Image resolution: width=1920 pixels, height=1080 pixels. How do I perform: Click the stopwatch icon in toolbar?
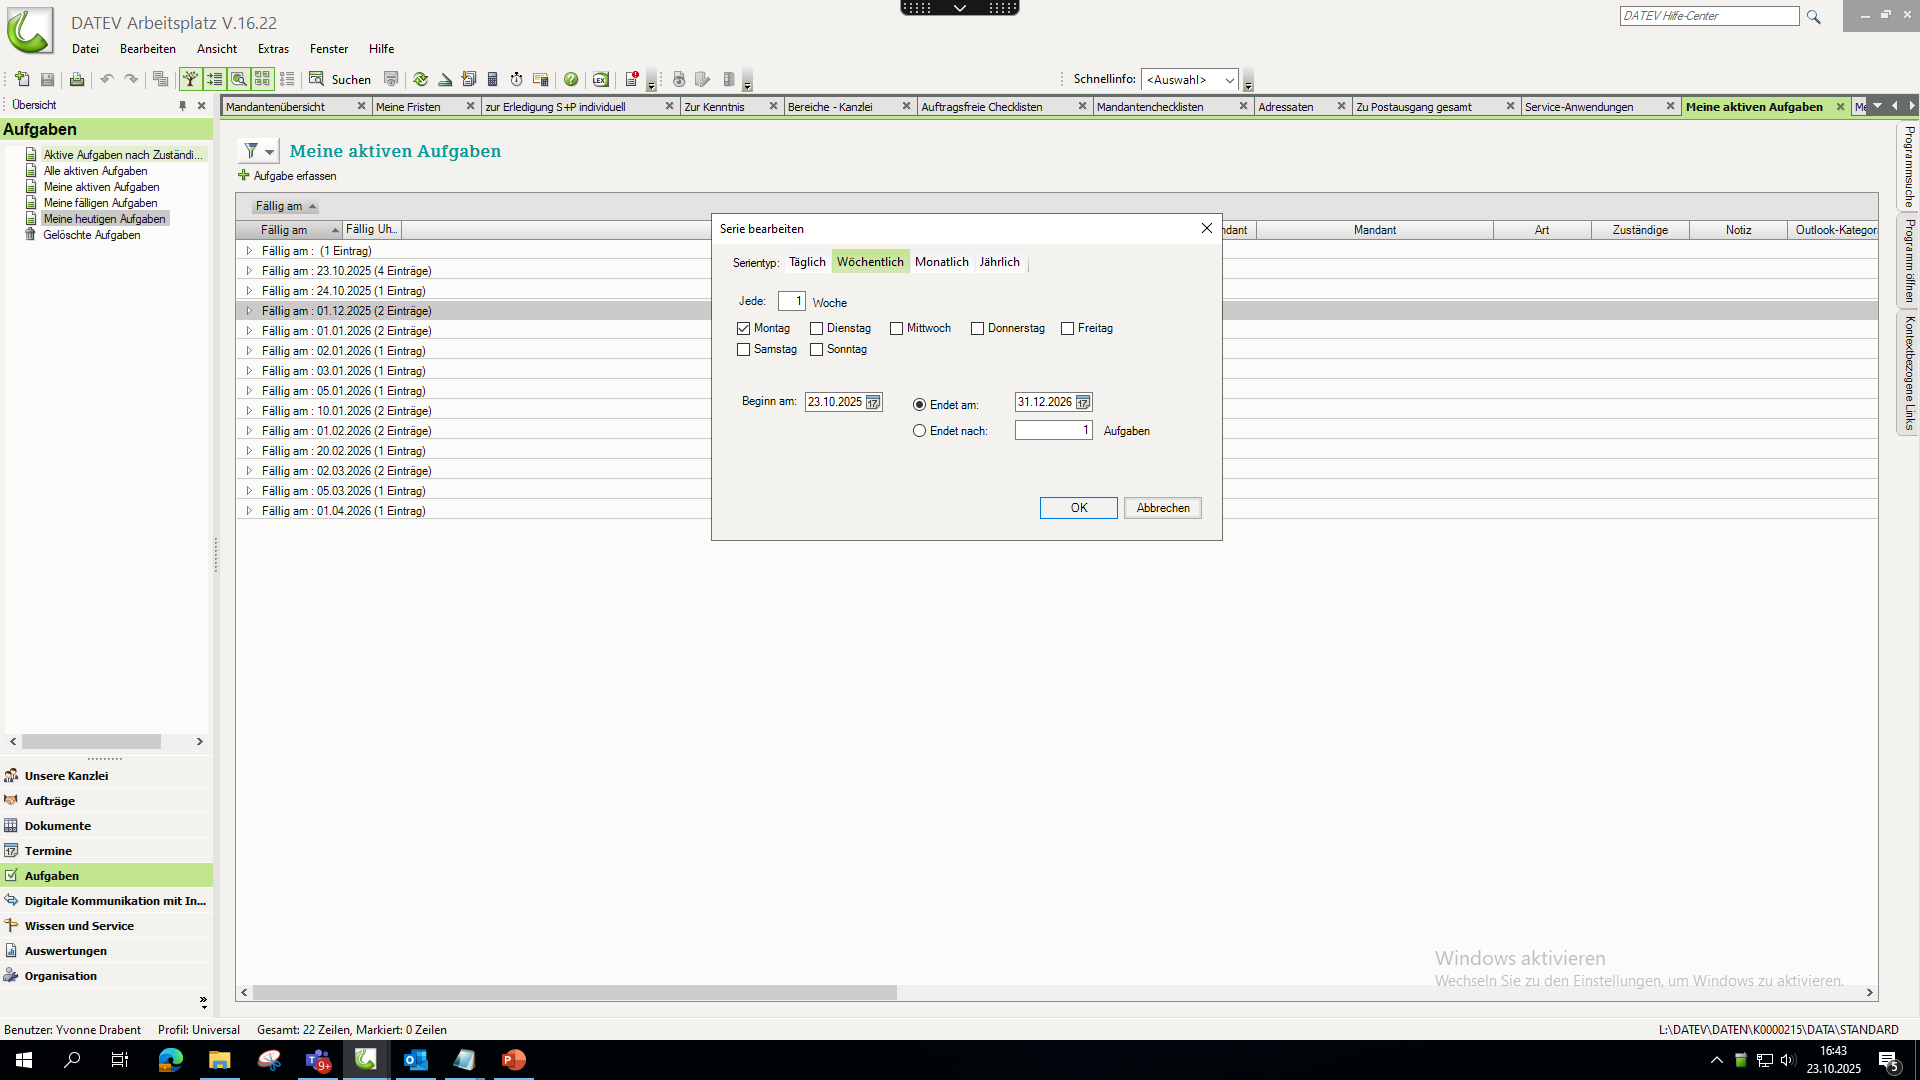(516, 79)
